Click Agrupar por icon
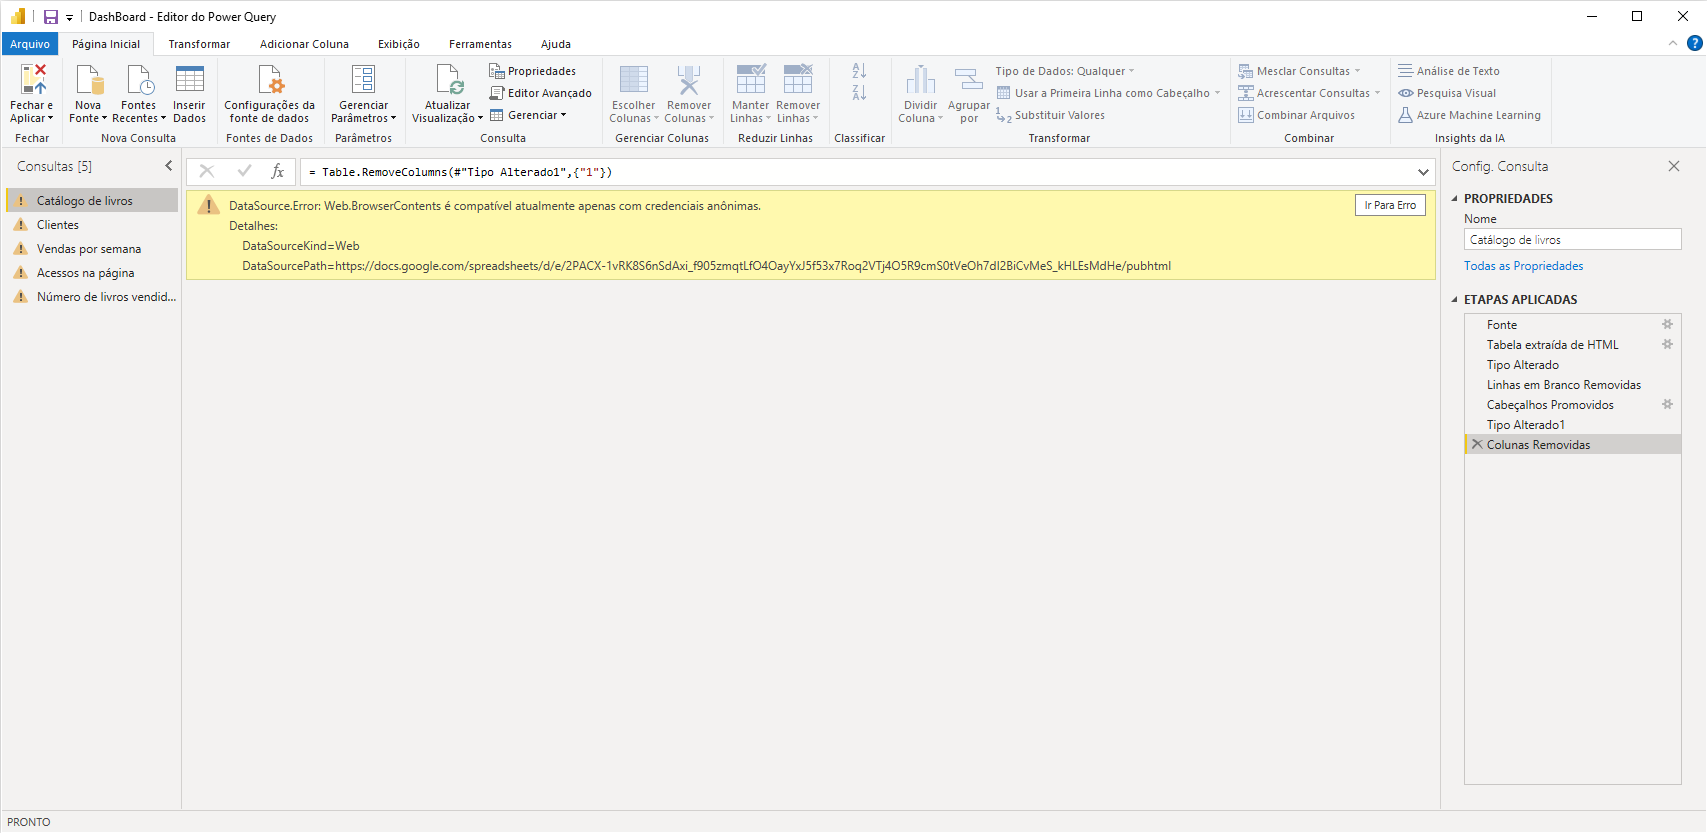This screenshot has height=833, width=1707. tap(969, 79)
